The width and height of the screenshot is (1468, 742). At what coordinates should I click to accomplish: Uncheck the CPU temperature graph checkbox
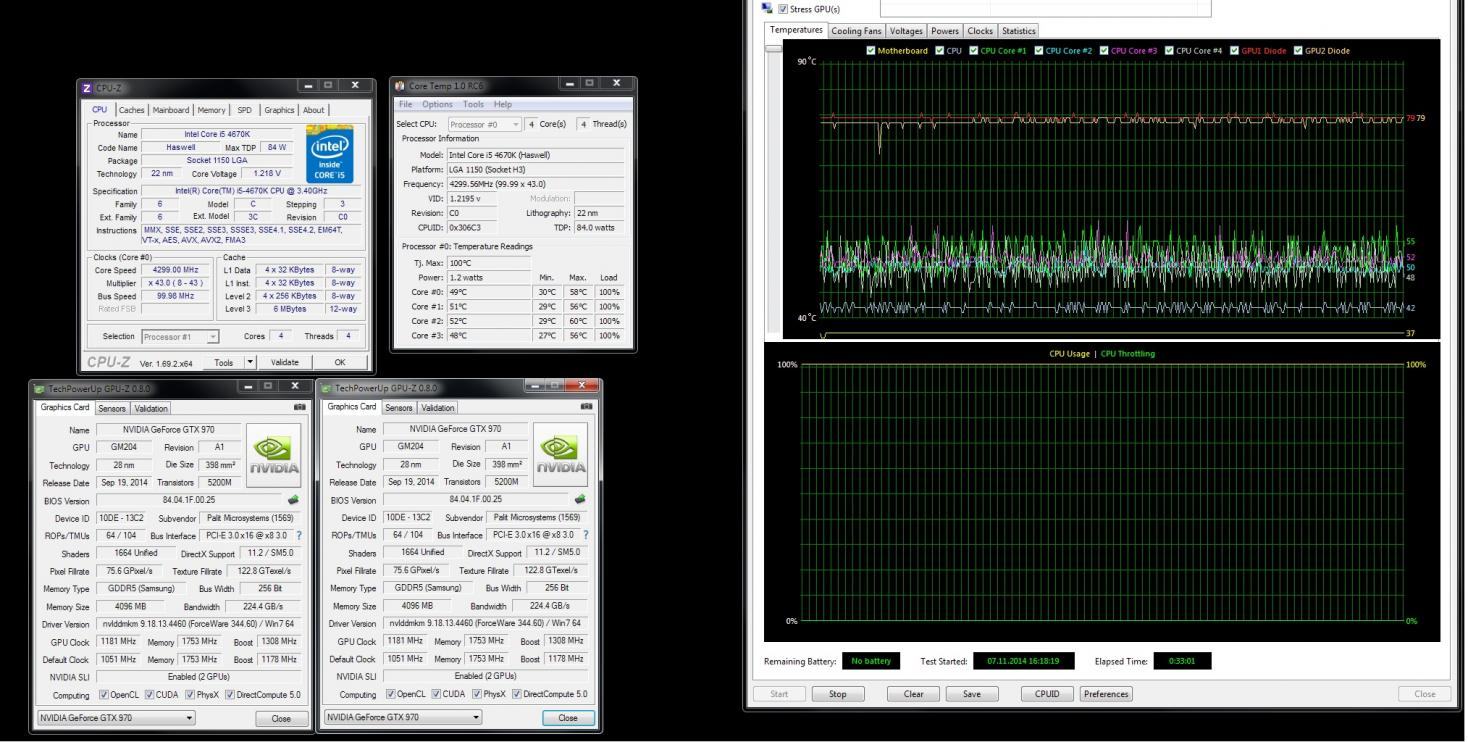pyautogui.click(x=940, y=50)
